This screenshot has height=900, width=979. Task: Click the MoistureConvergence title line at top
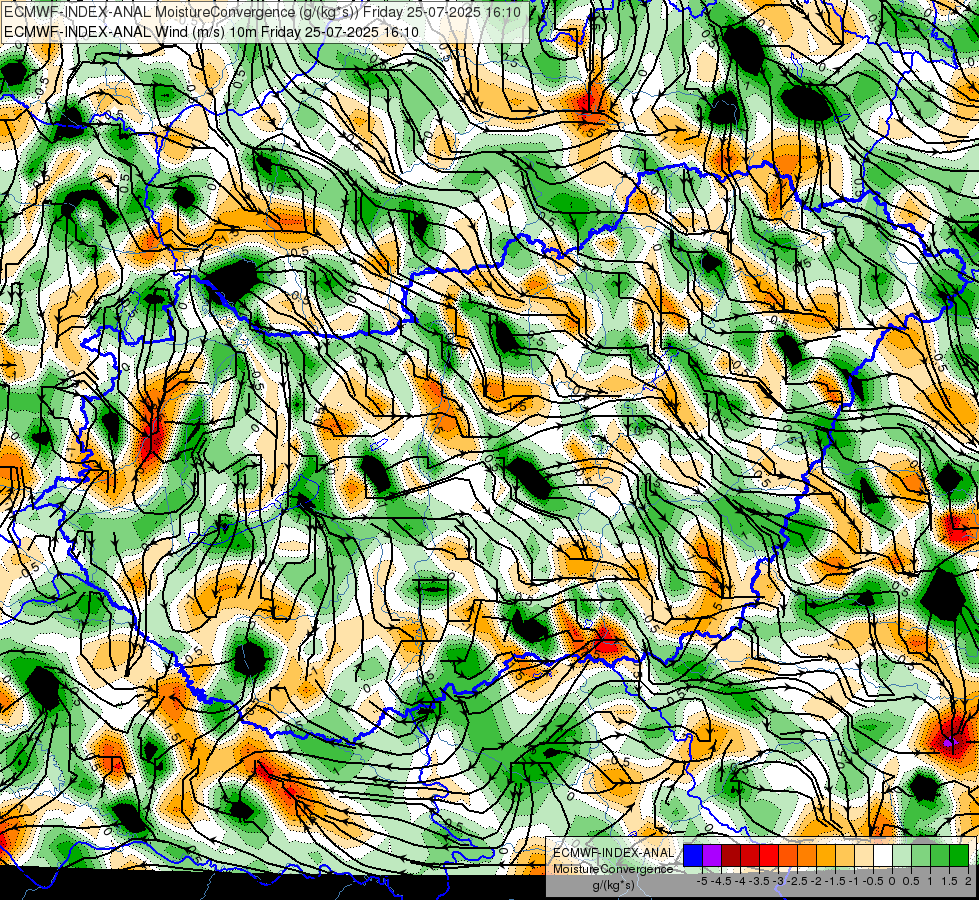point(262,11)
